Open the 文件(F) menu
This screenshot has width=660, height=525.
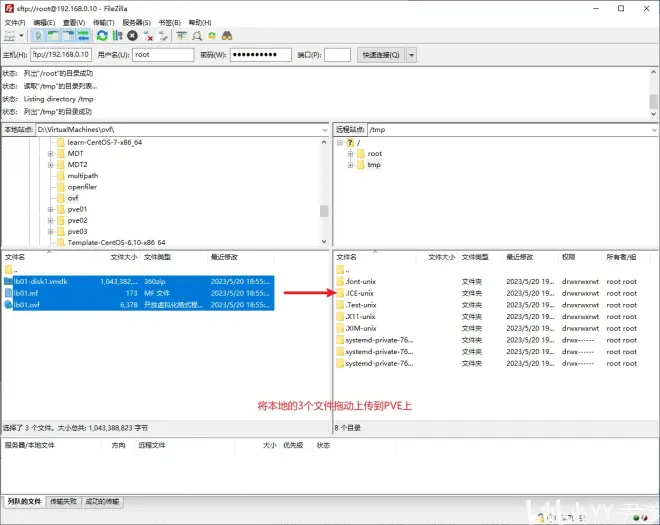click(x=15, y=22)
